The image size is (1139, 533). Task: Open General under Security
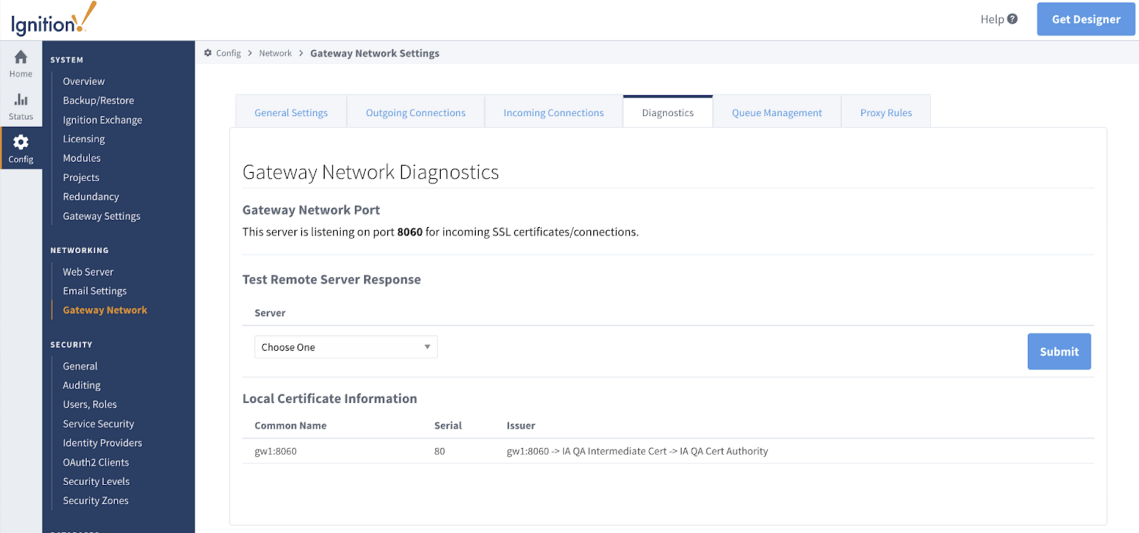80,366
